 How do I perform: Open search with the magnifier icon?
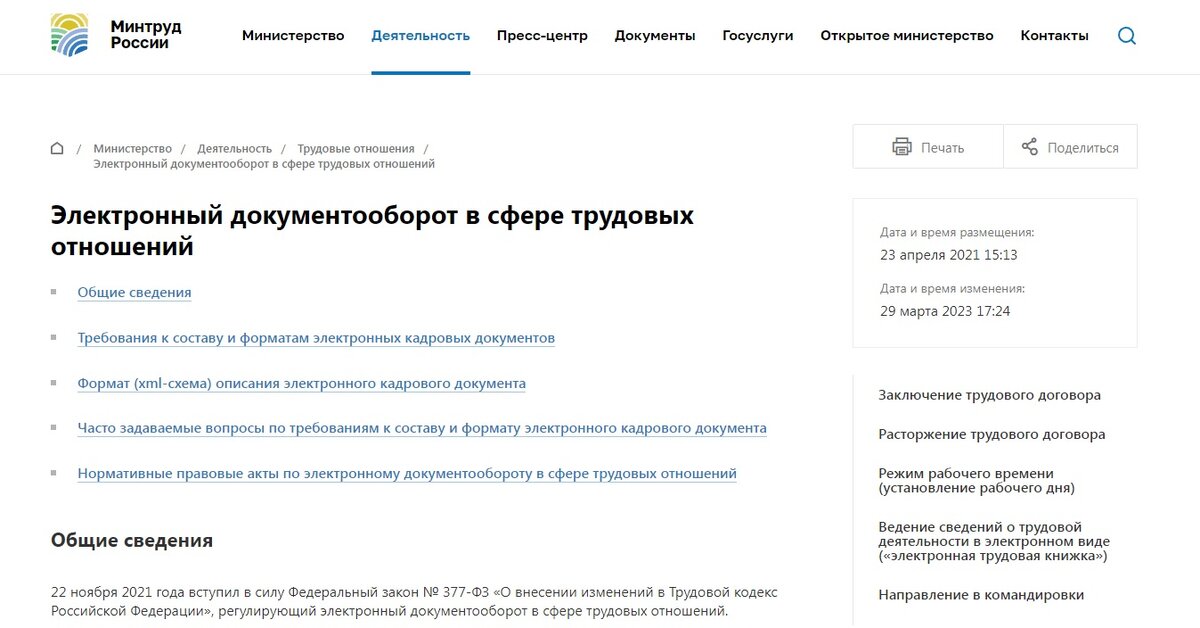1127,35
